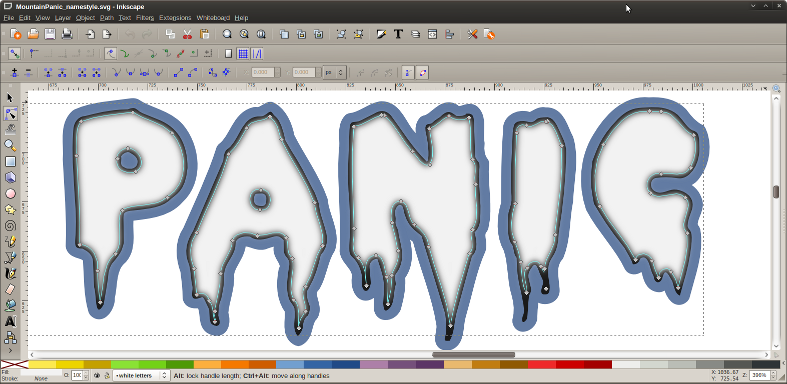
Task: Select the Star polygon tool
Action: click(x=10, y=210)
